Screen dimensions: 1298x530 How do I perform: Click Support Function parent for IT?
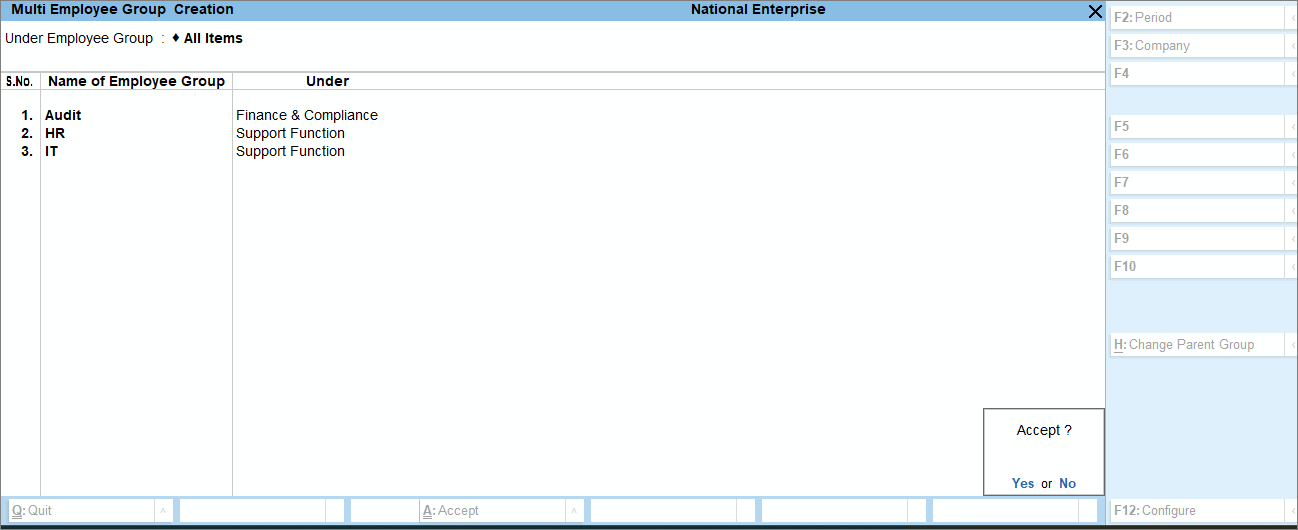pos(290,151)
